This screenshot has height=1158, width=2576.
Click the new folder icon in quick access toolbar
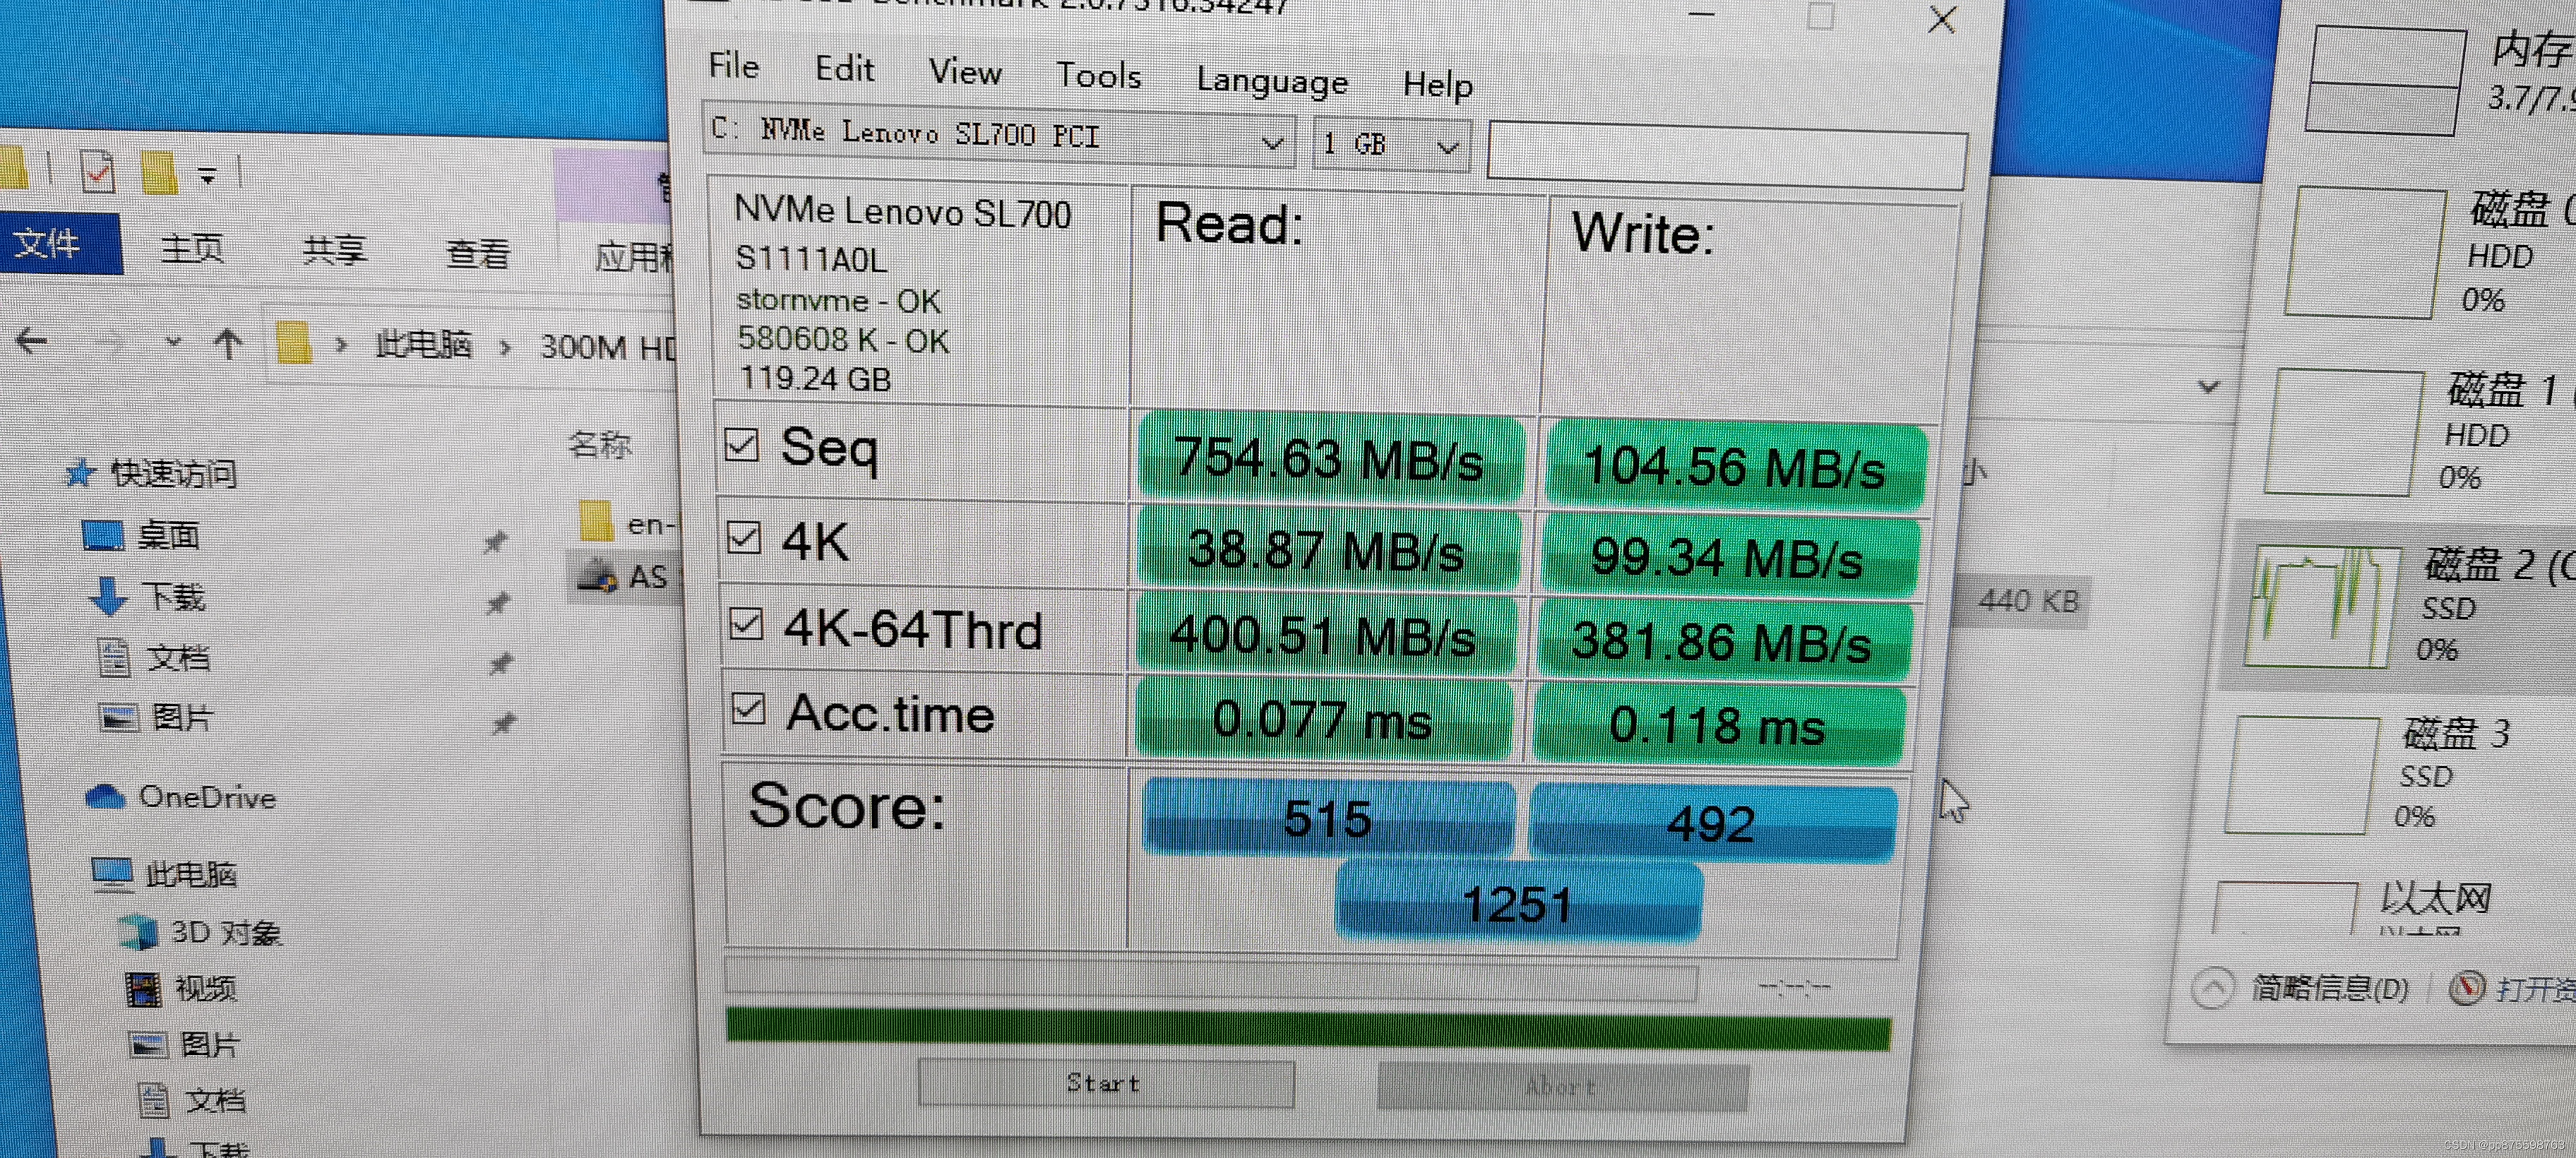click(x=159, y=172)
